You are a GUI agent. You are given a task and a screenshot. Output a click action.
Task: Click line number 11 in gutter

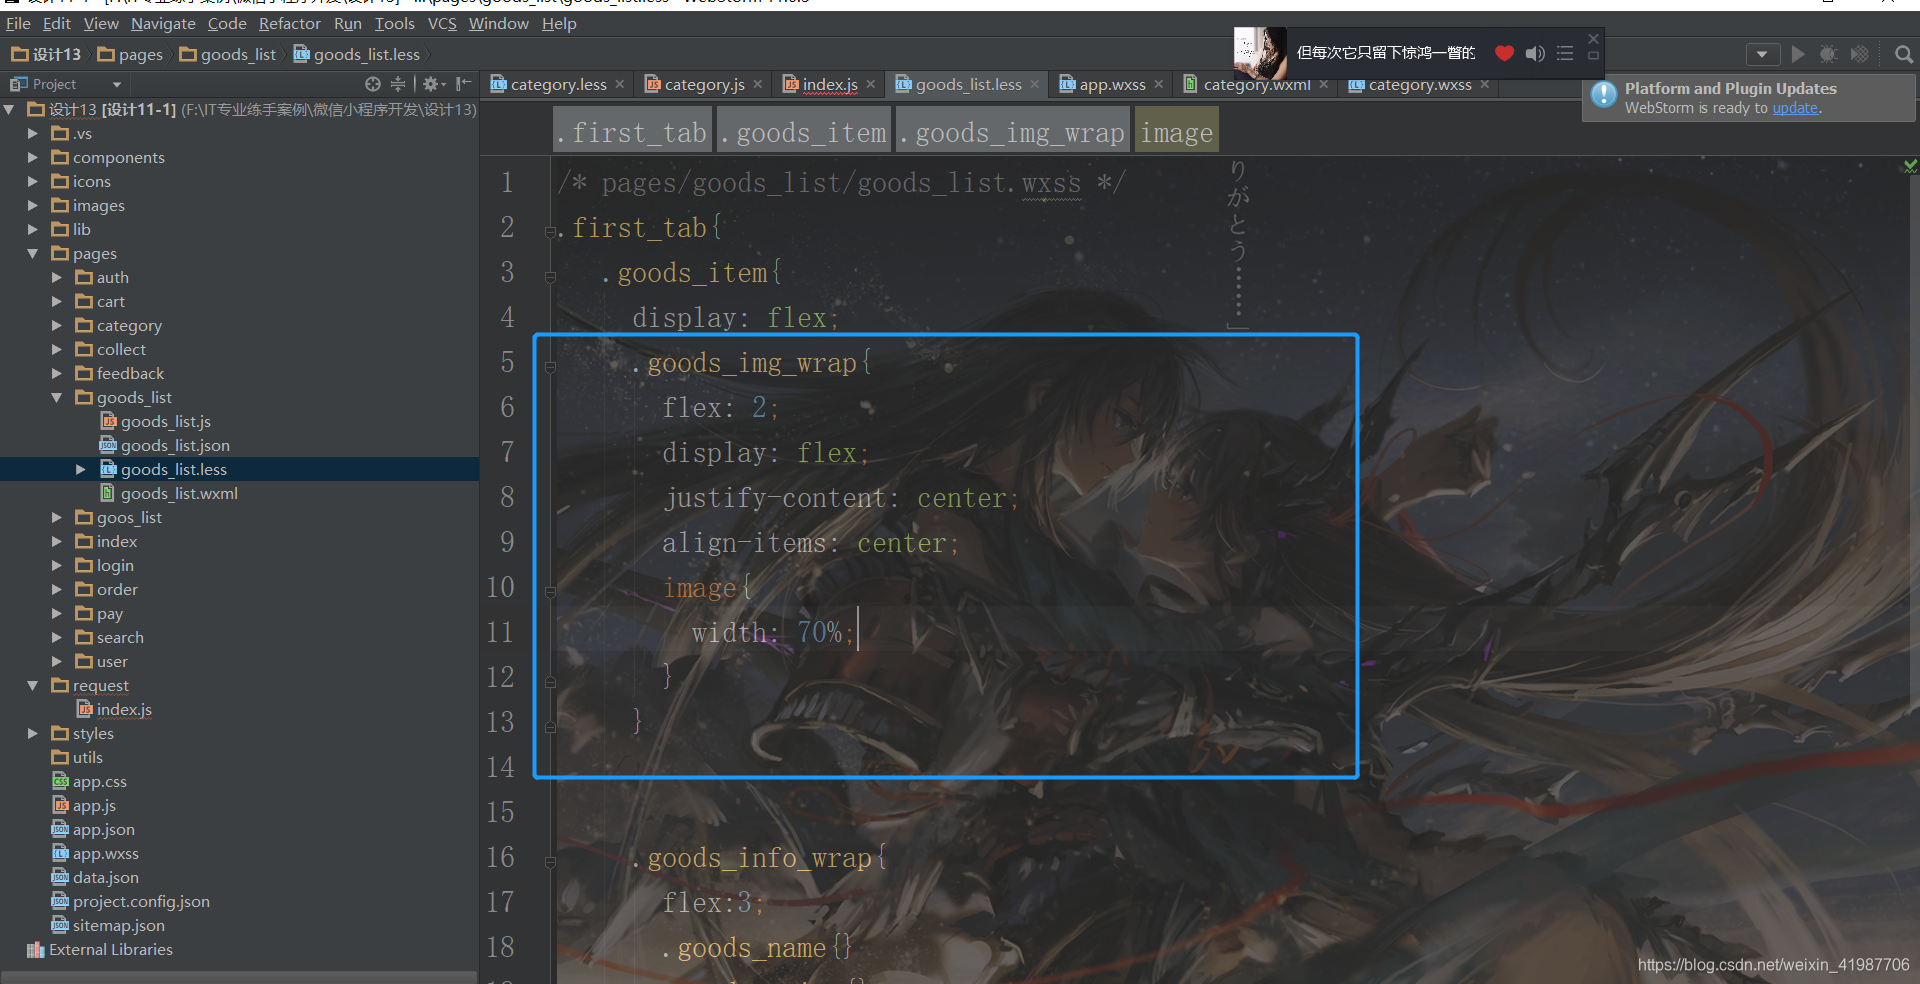[x=500, y=632]
